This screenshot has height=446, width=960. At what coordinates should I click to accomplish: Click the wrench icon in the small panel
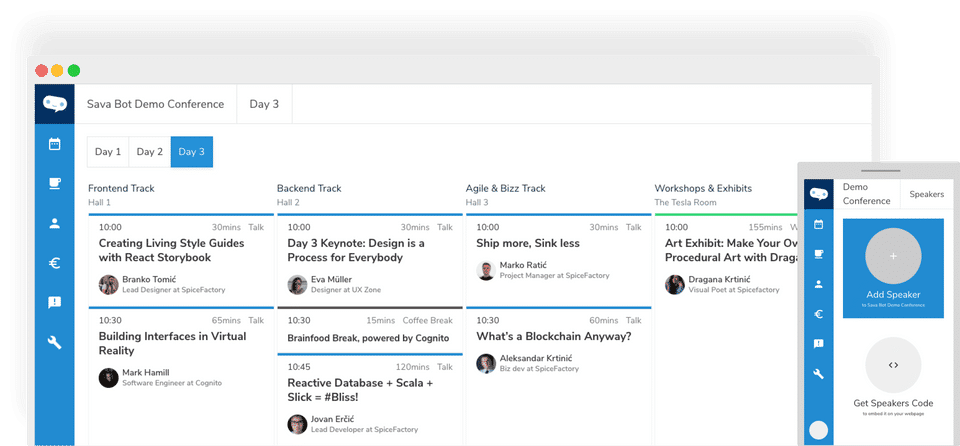point(818,374)
